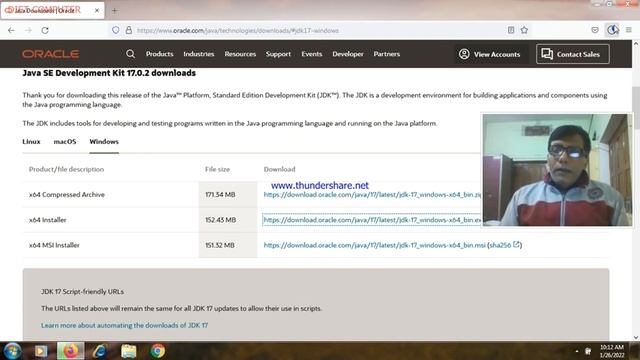This screenshot has height=360, width=640.
Task: Open the Events menu
Action: tap(312, 54)
